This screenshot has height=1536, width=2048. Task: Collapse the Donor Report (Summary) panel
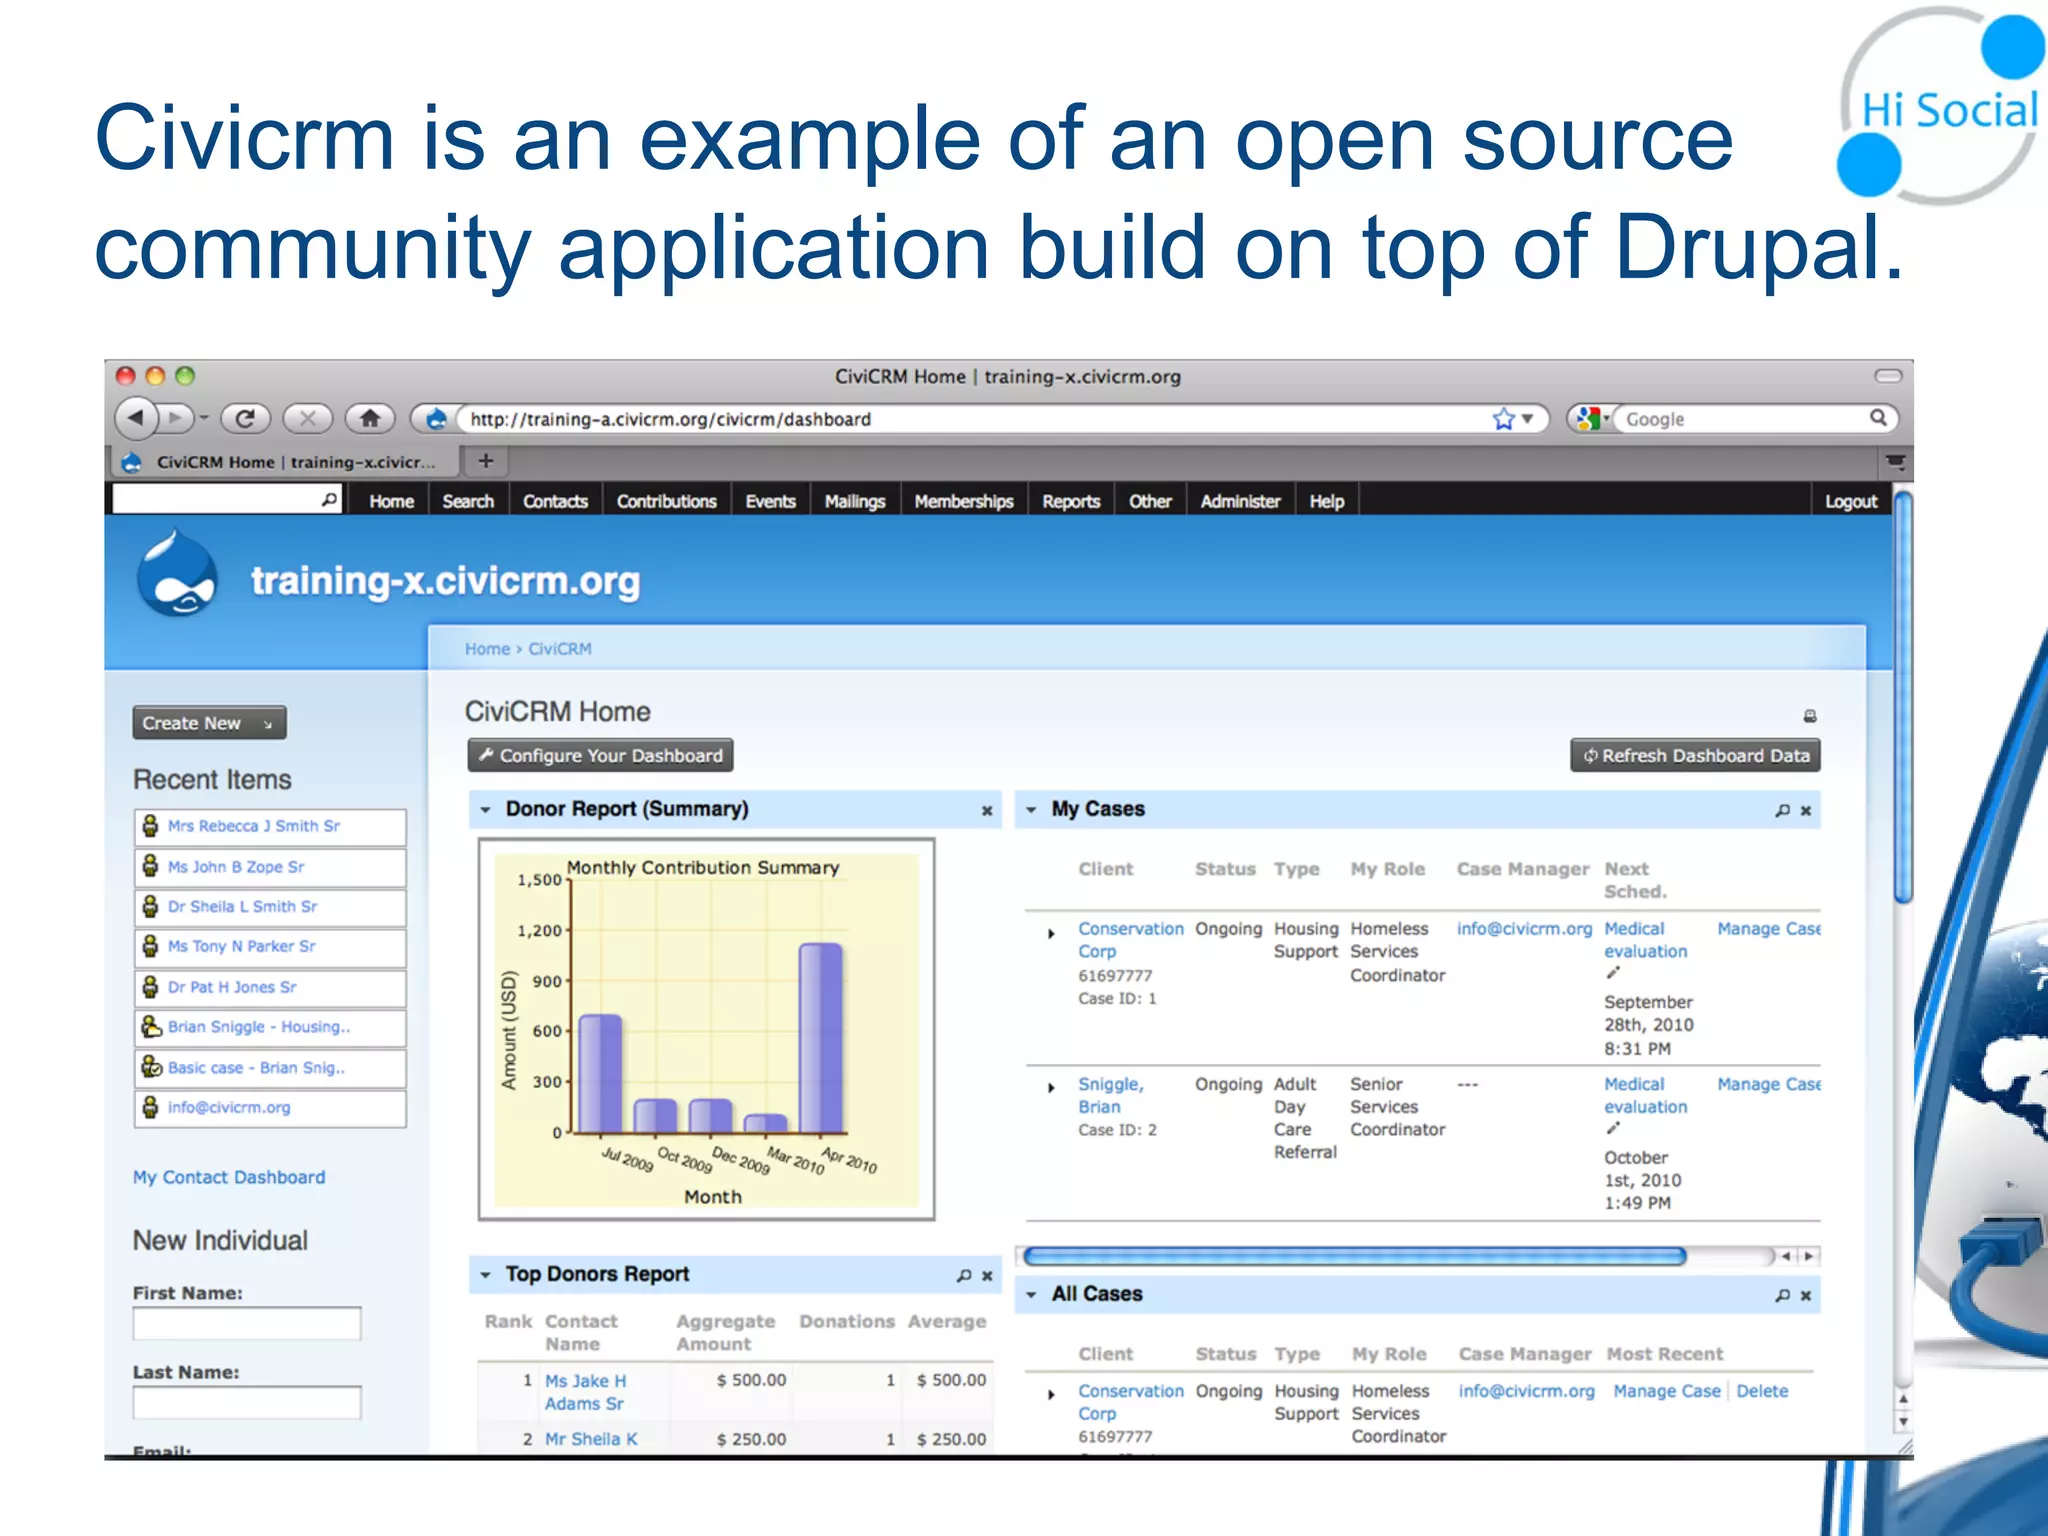pos(486,810)
